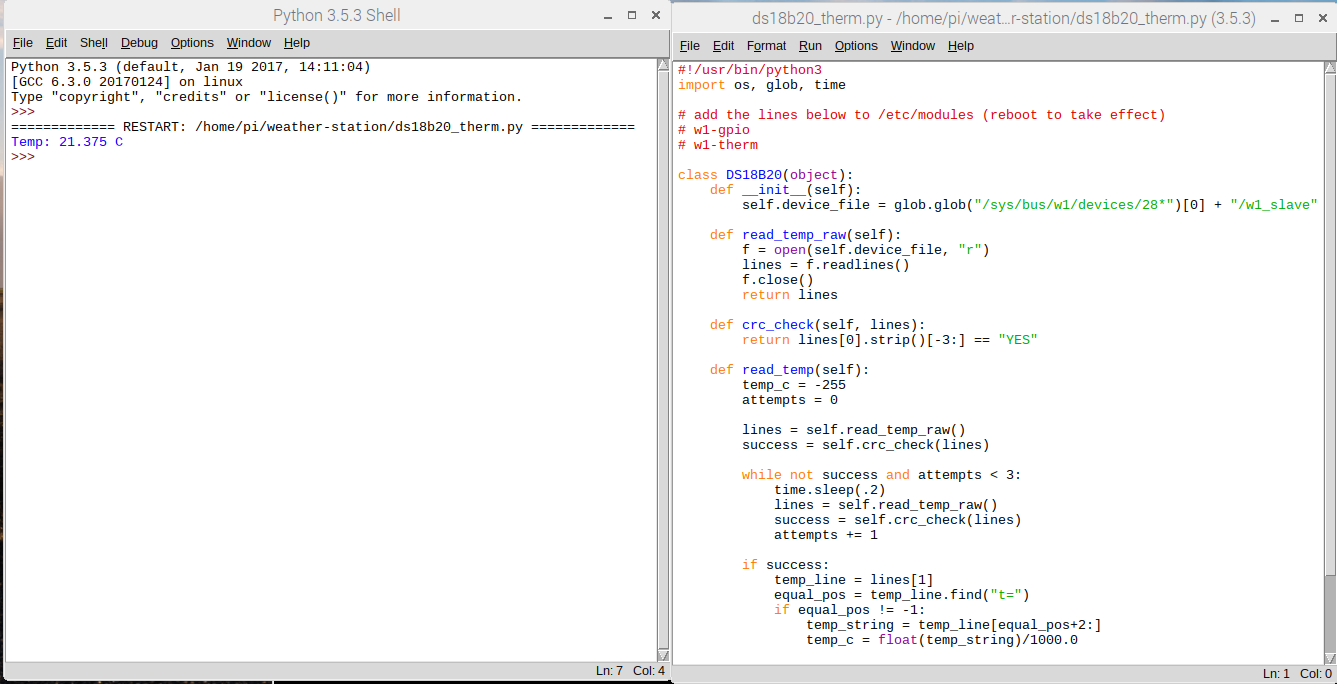1337x684 pixels.
Task: Open the Format menu
Action: coord(767,46)
